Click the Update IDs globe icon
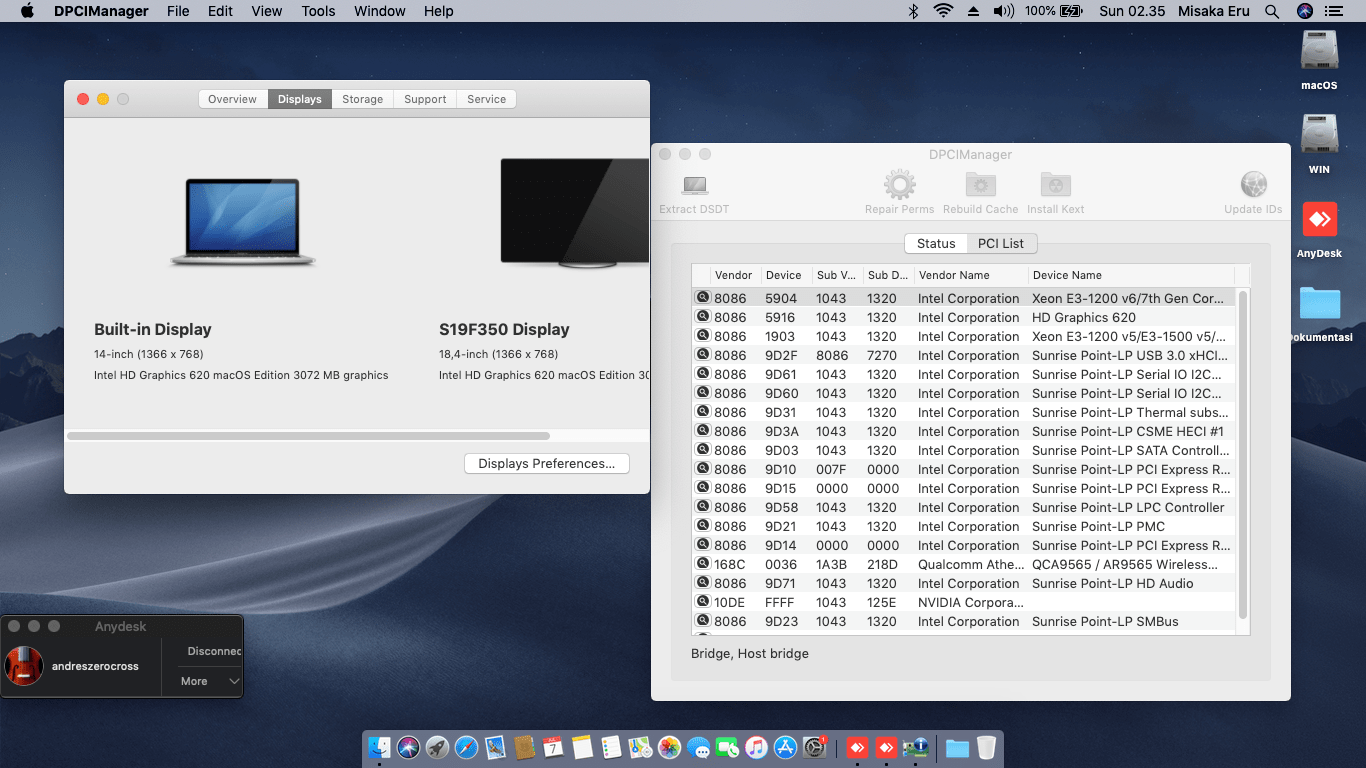The image size is (1366, 768). (x=1253, y=186)
